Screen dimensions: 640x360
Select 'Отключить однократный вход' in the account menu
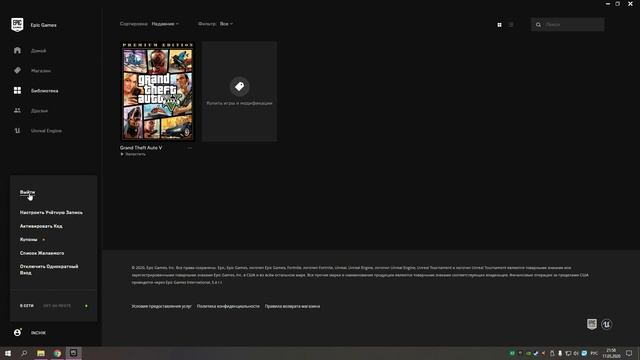tap(49, 269)
